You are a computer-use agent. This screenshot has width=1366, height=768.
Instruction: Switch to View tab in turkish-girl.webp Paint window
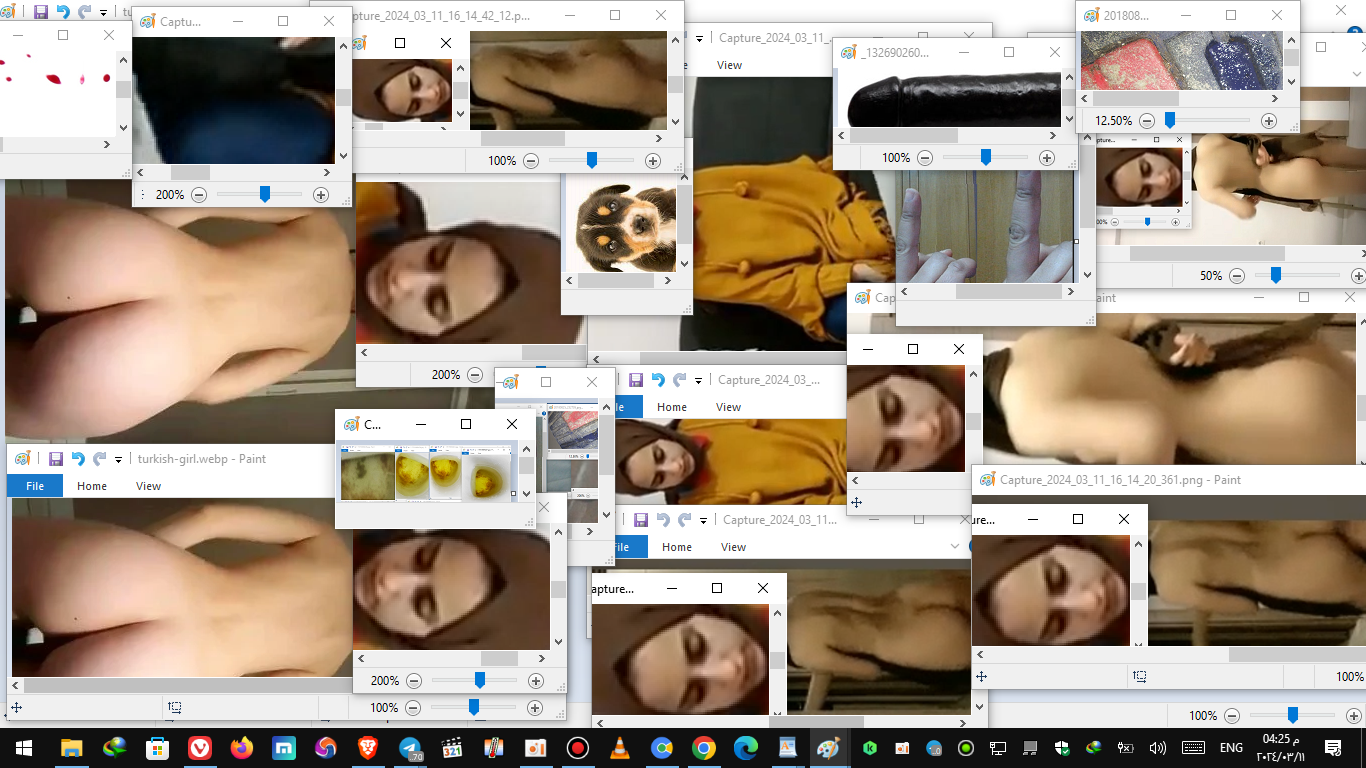tap(148, 486)
